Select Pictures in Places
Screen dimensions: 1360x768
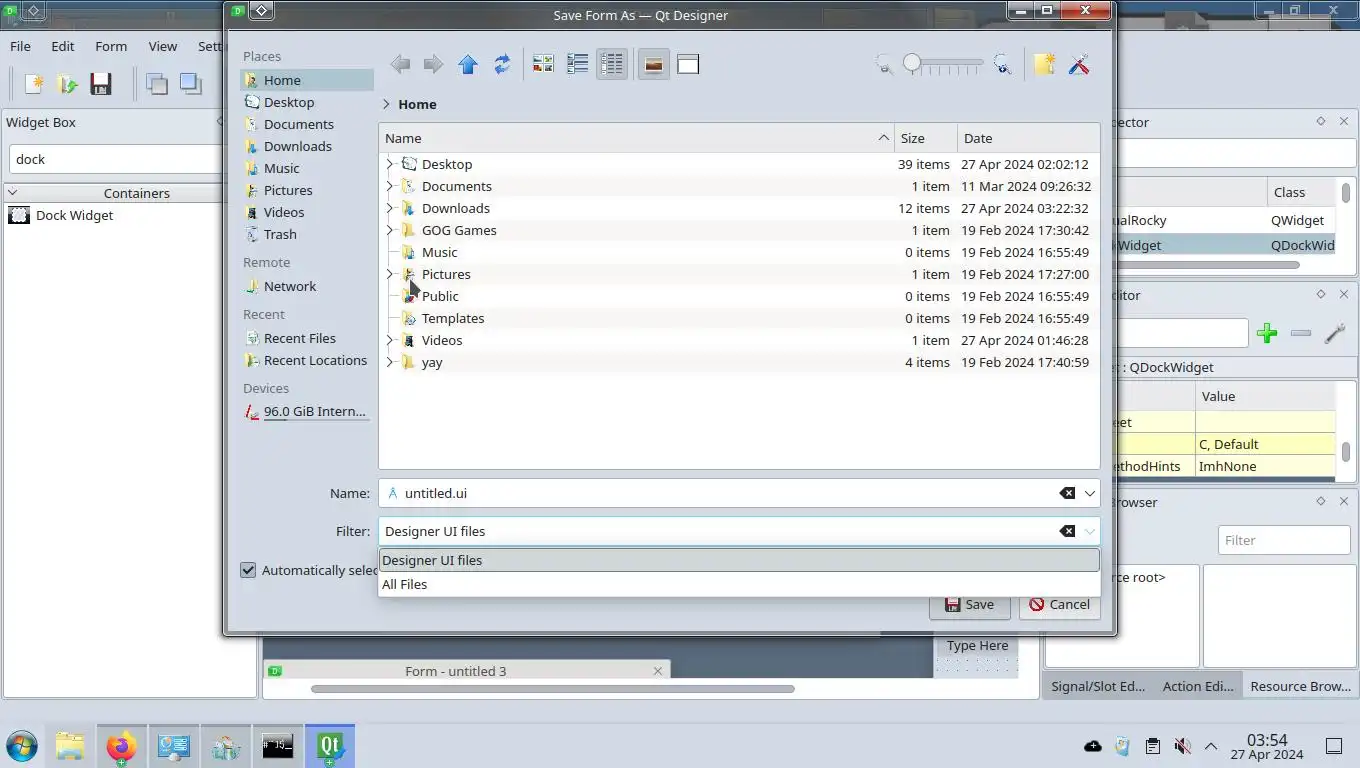tap(307, 190)
